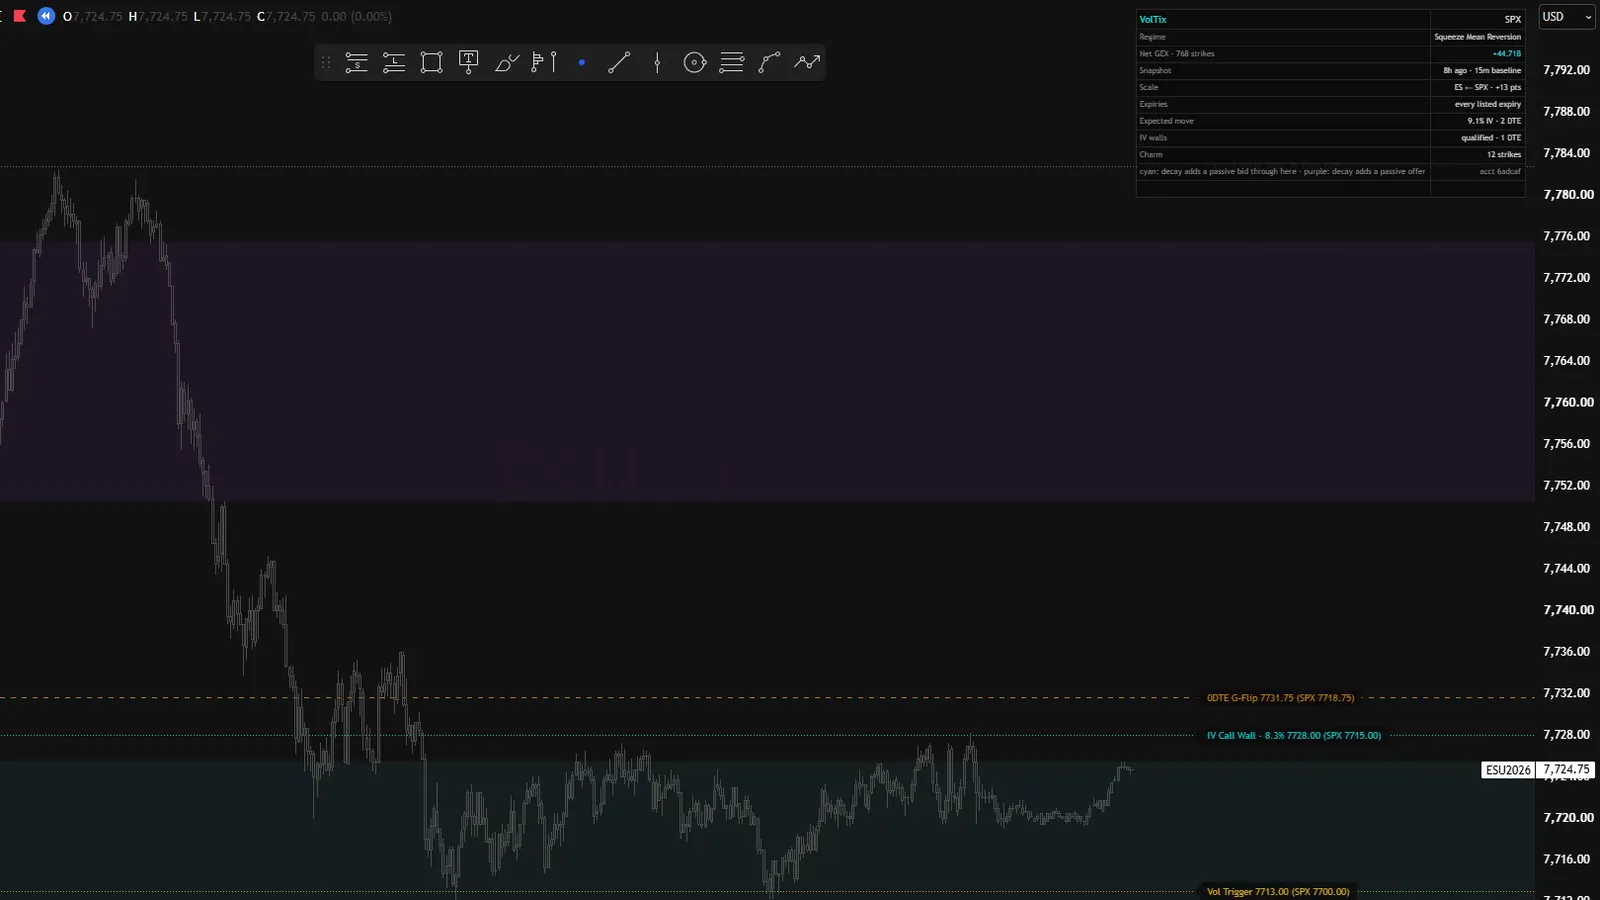1600x900 pixels.
Task: Click the qualified 1 DTE value
Action: point(1491,138)
